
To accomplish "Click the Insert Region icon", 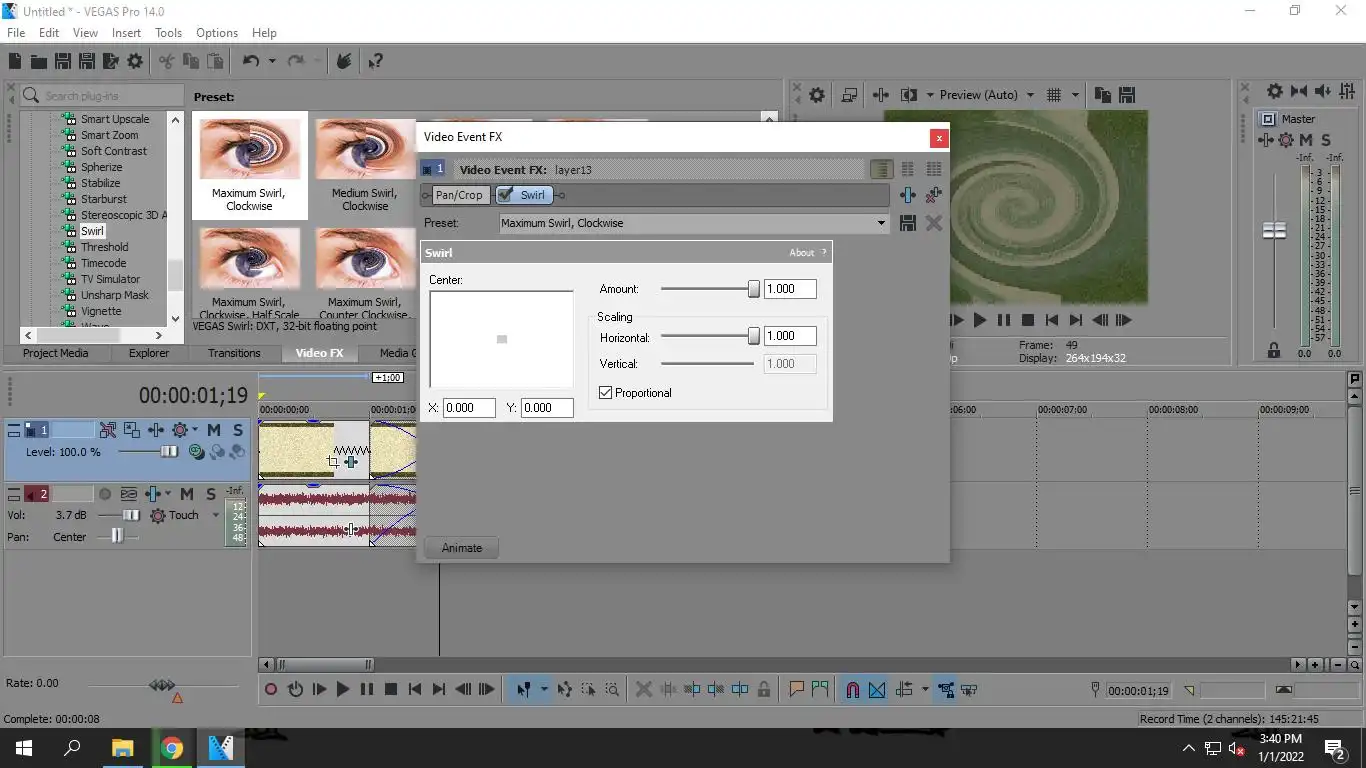I will (x=820, y=689).
